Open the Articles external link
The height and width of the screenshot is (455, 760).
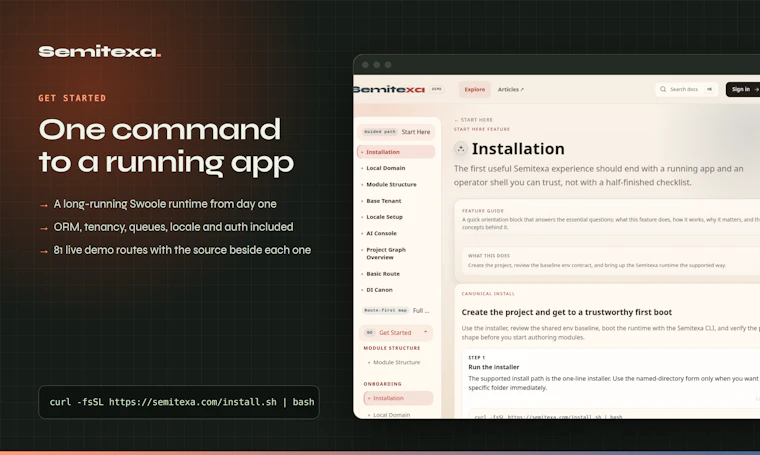[x=510, y=89]
